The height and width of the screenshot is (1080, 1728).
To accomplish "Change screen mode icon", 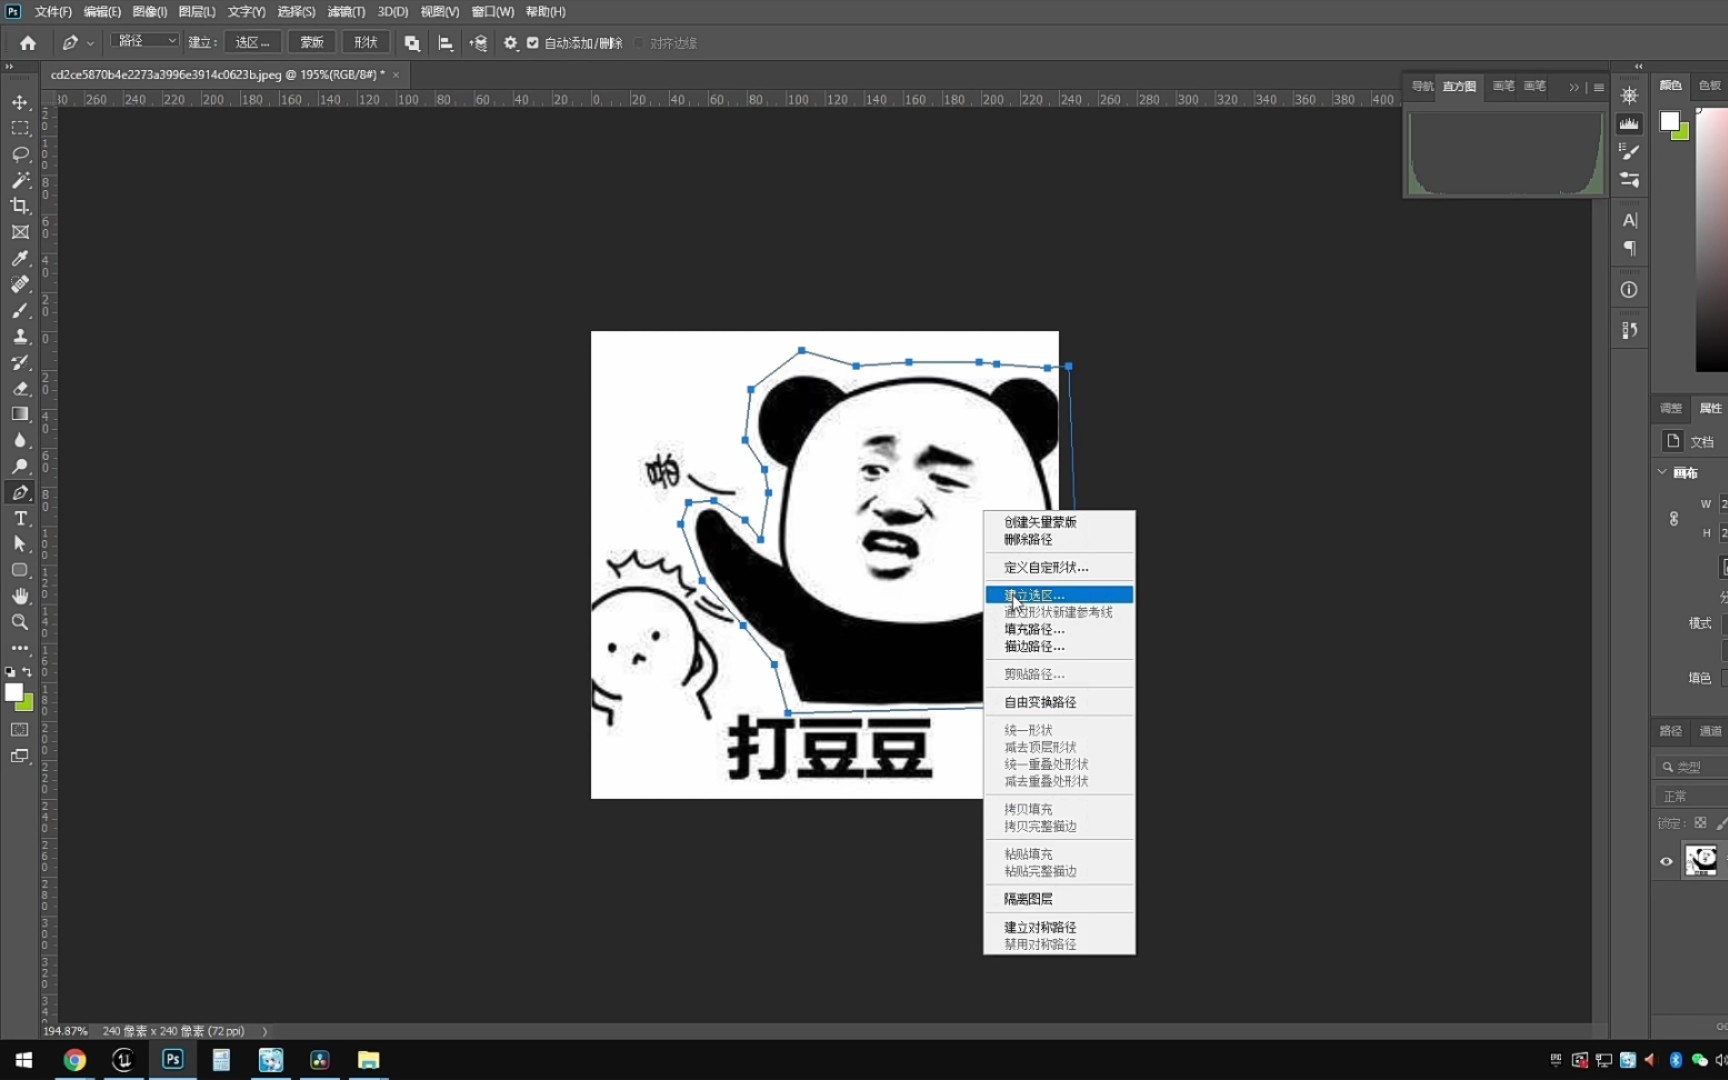I will pos(20,756).
